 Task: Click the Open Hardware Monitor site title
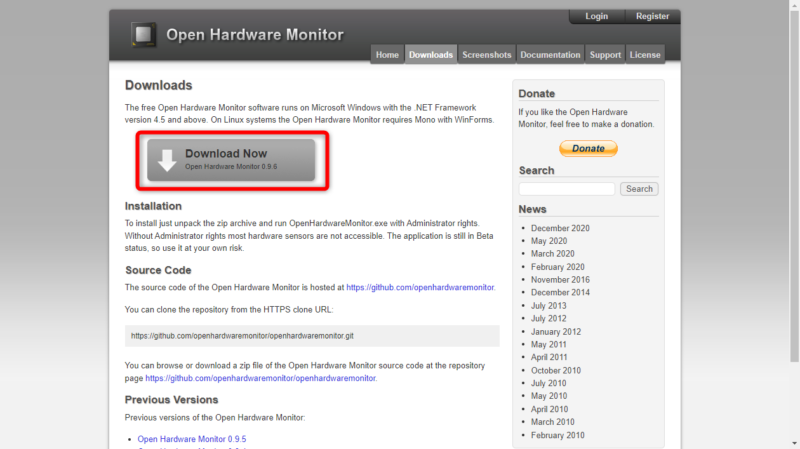point(255,35)
